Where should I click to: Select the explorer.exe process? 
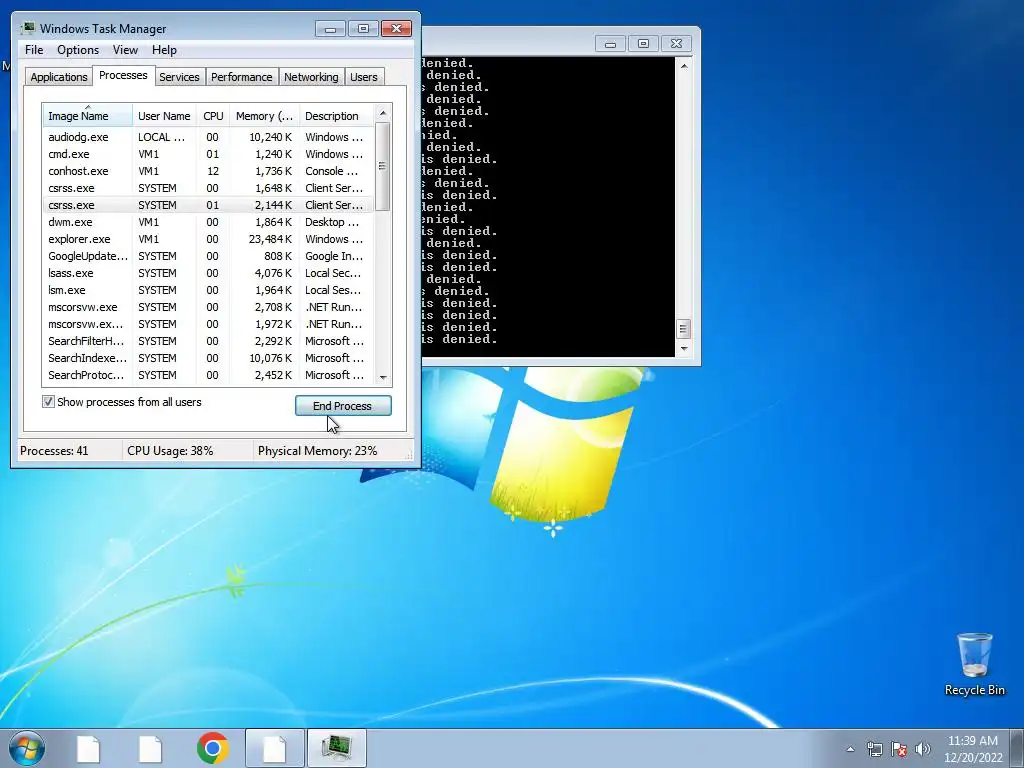coord(208,239)
